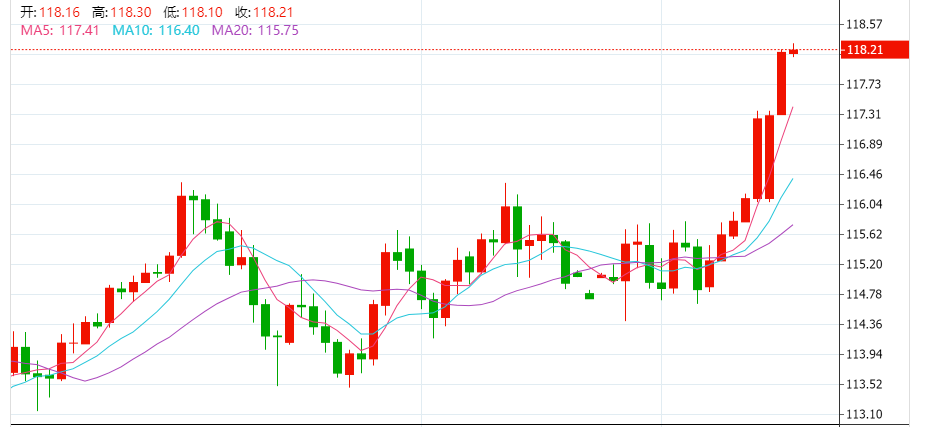Click the 113.94 price axis label

pyautogui.click(x=865, y=354)
